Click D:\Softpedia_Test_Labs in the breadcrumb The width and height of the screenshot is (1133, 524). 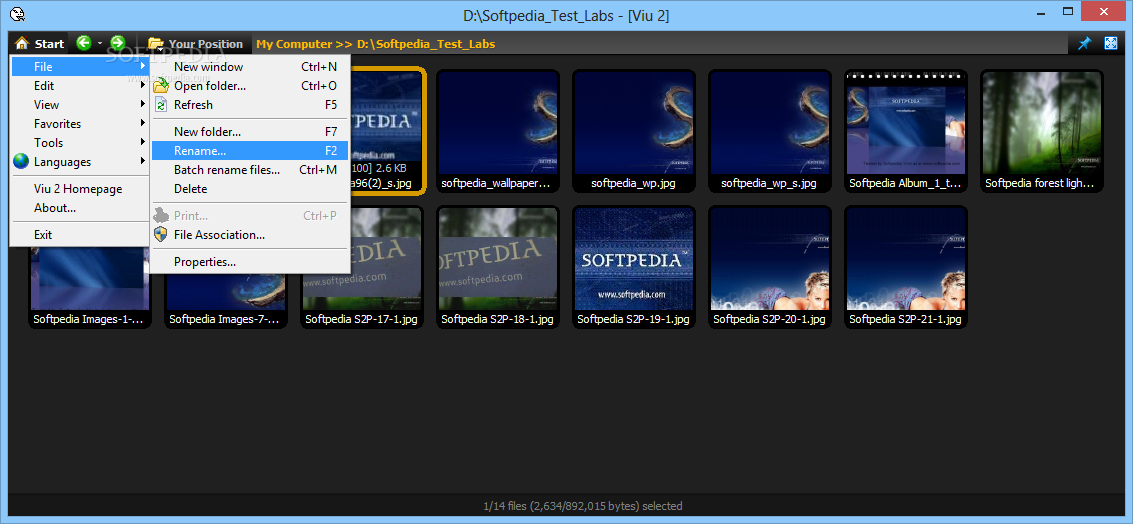click(x=426, y=44)
